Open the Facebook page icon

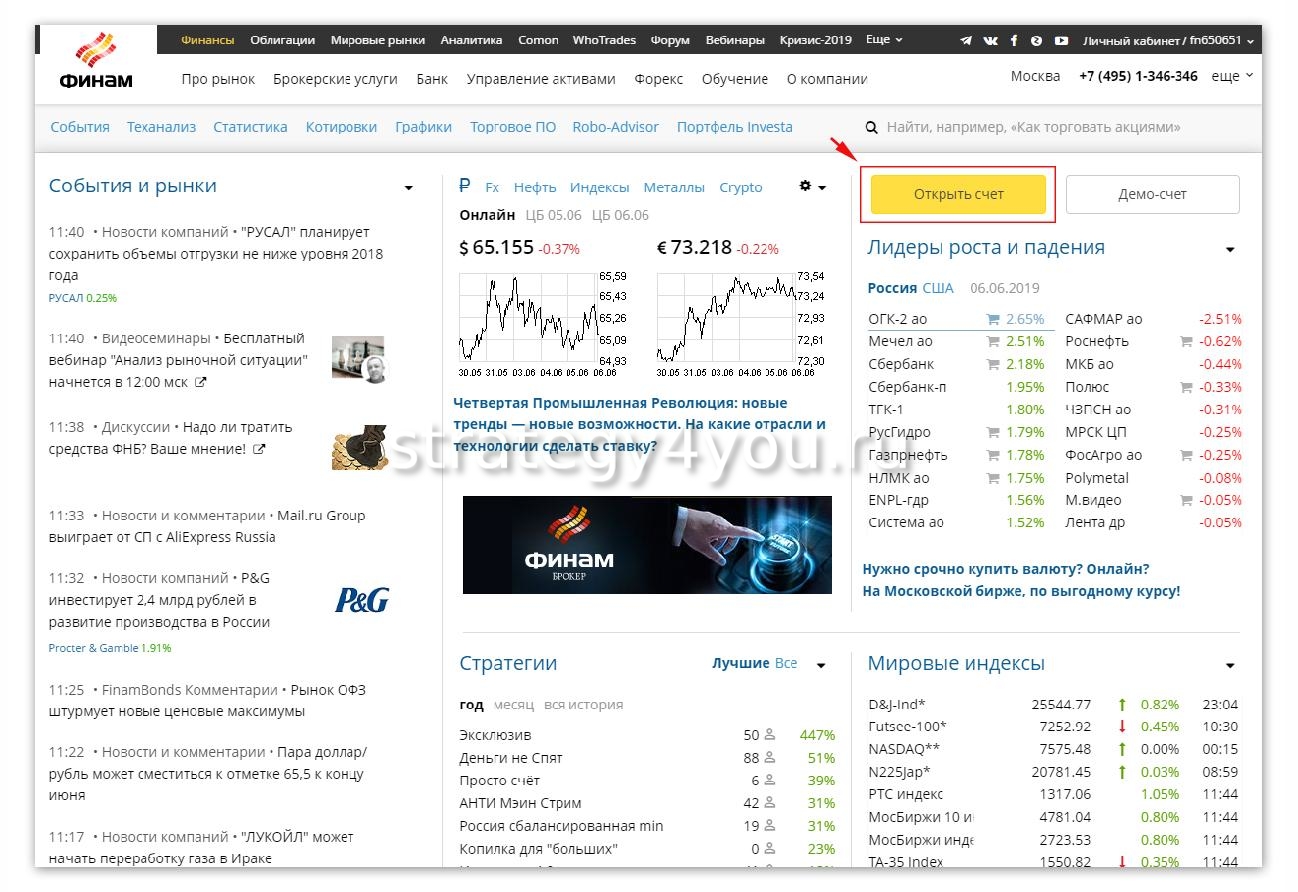1014,40
